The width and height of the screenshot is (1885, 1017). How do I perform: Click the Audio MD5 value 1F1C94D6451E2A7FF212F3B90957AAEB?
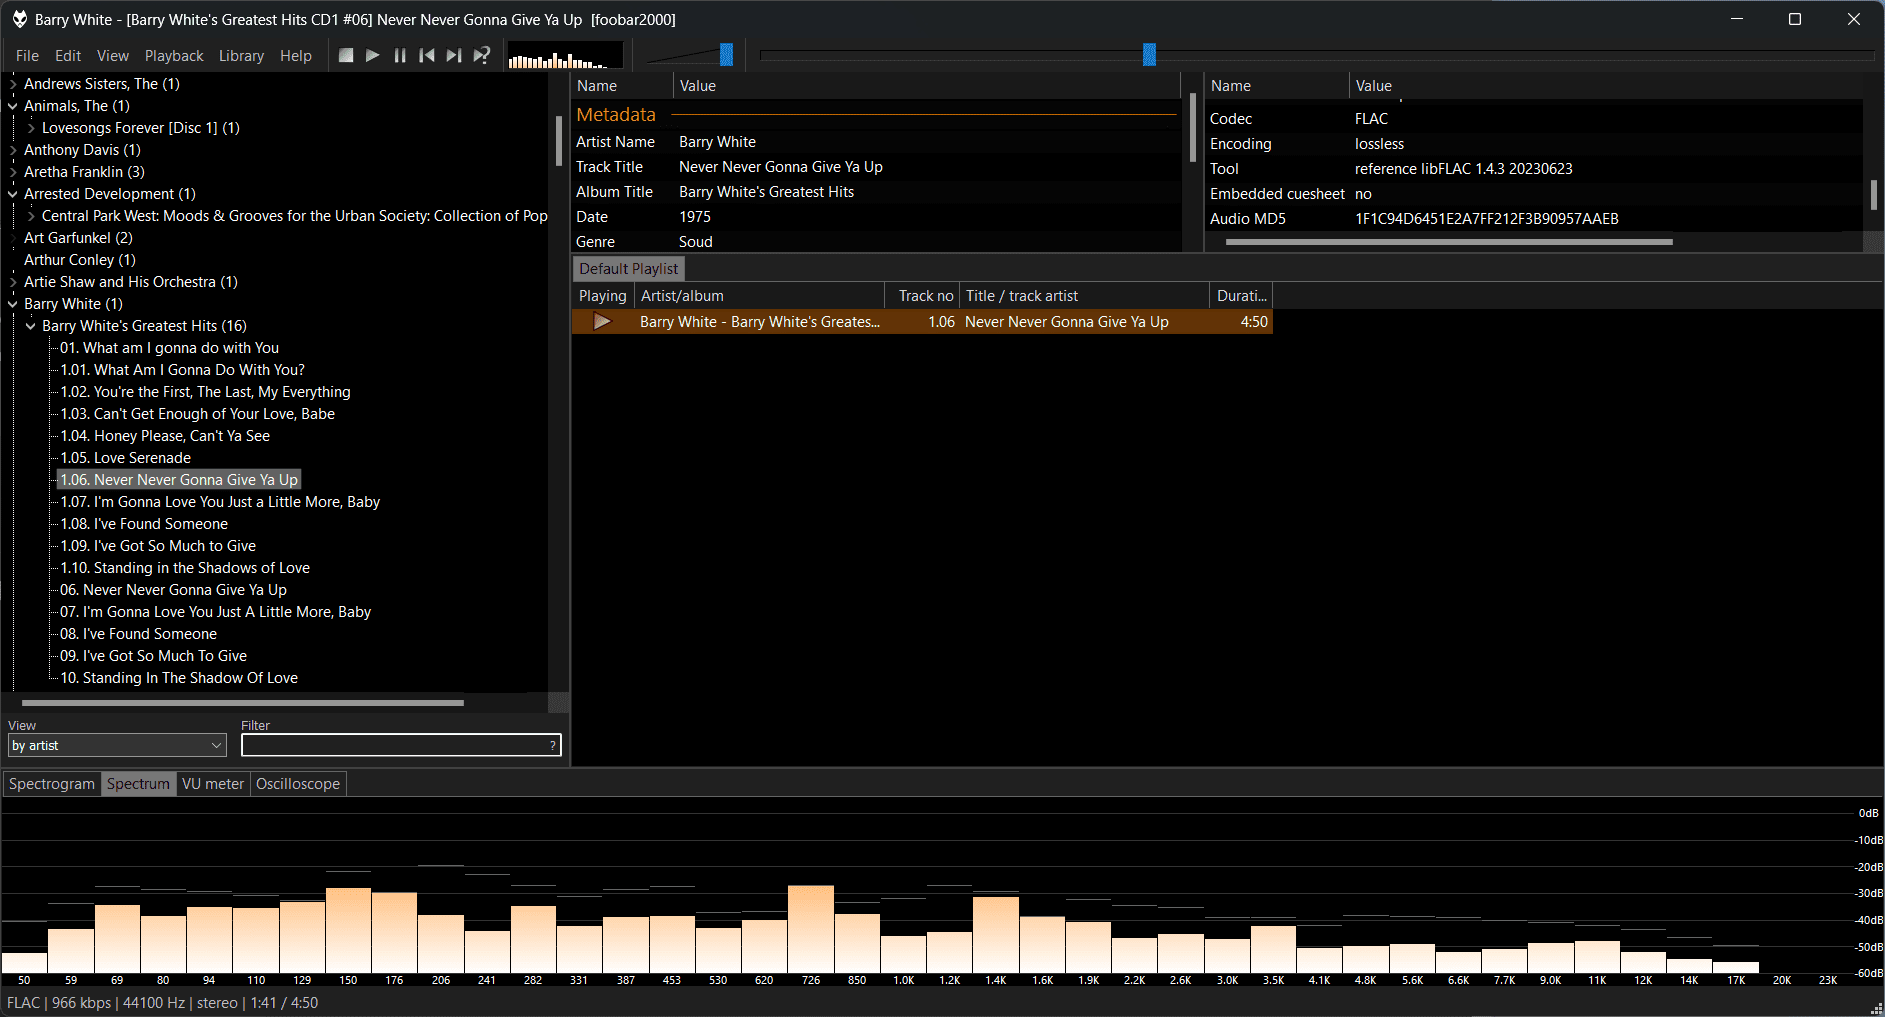click(1487, 219)
